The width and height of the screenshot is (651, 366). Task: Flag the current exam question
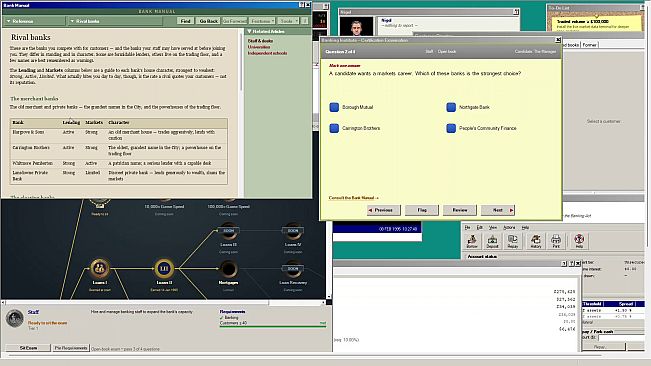tap(422, 210)
